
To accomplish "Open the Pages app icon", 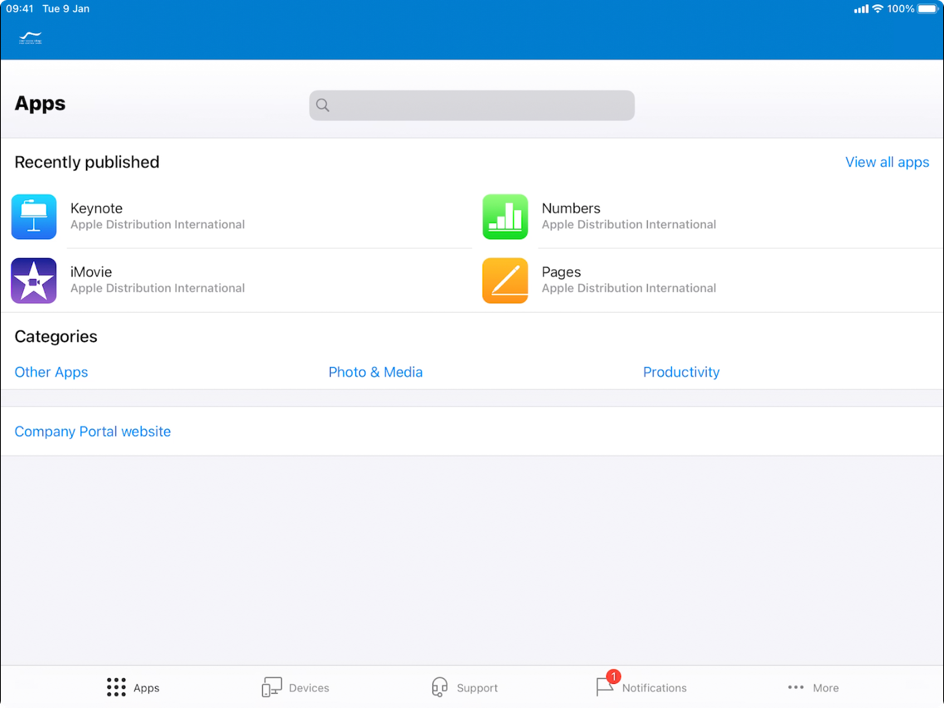I will [505, 281].
